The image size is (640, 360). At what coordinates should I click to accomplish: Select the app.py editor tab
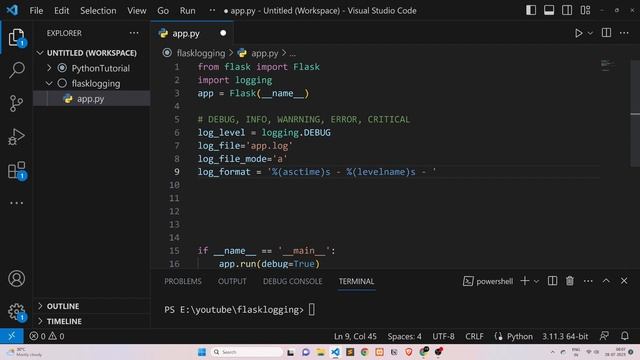click(192, 33)
